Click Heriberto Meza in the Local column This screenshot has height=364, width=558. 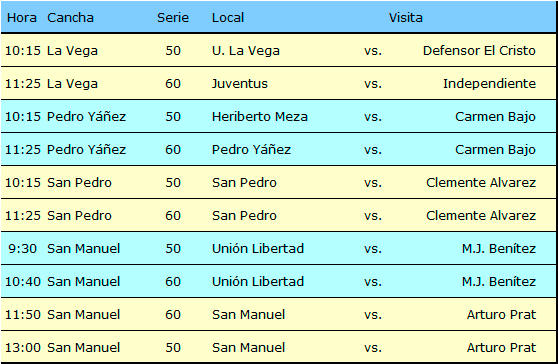(259, 117)
